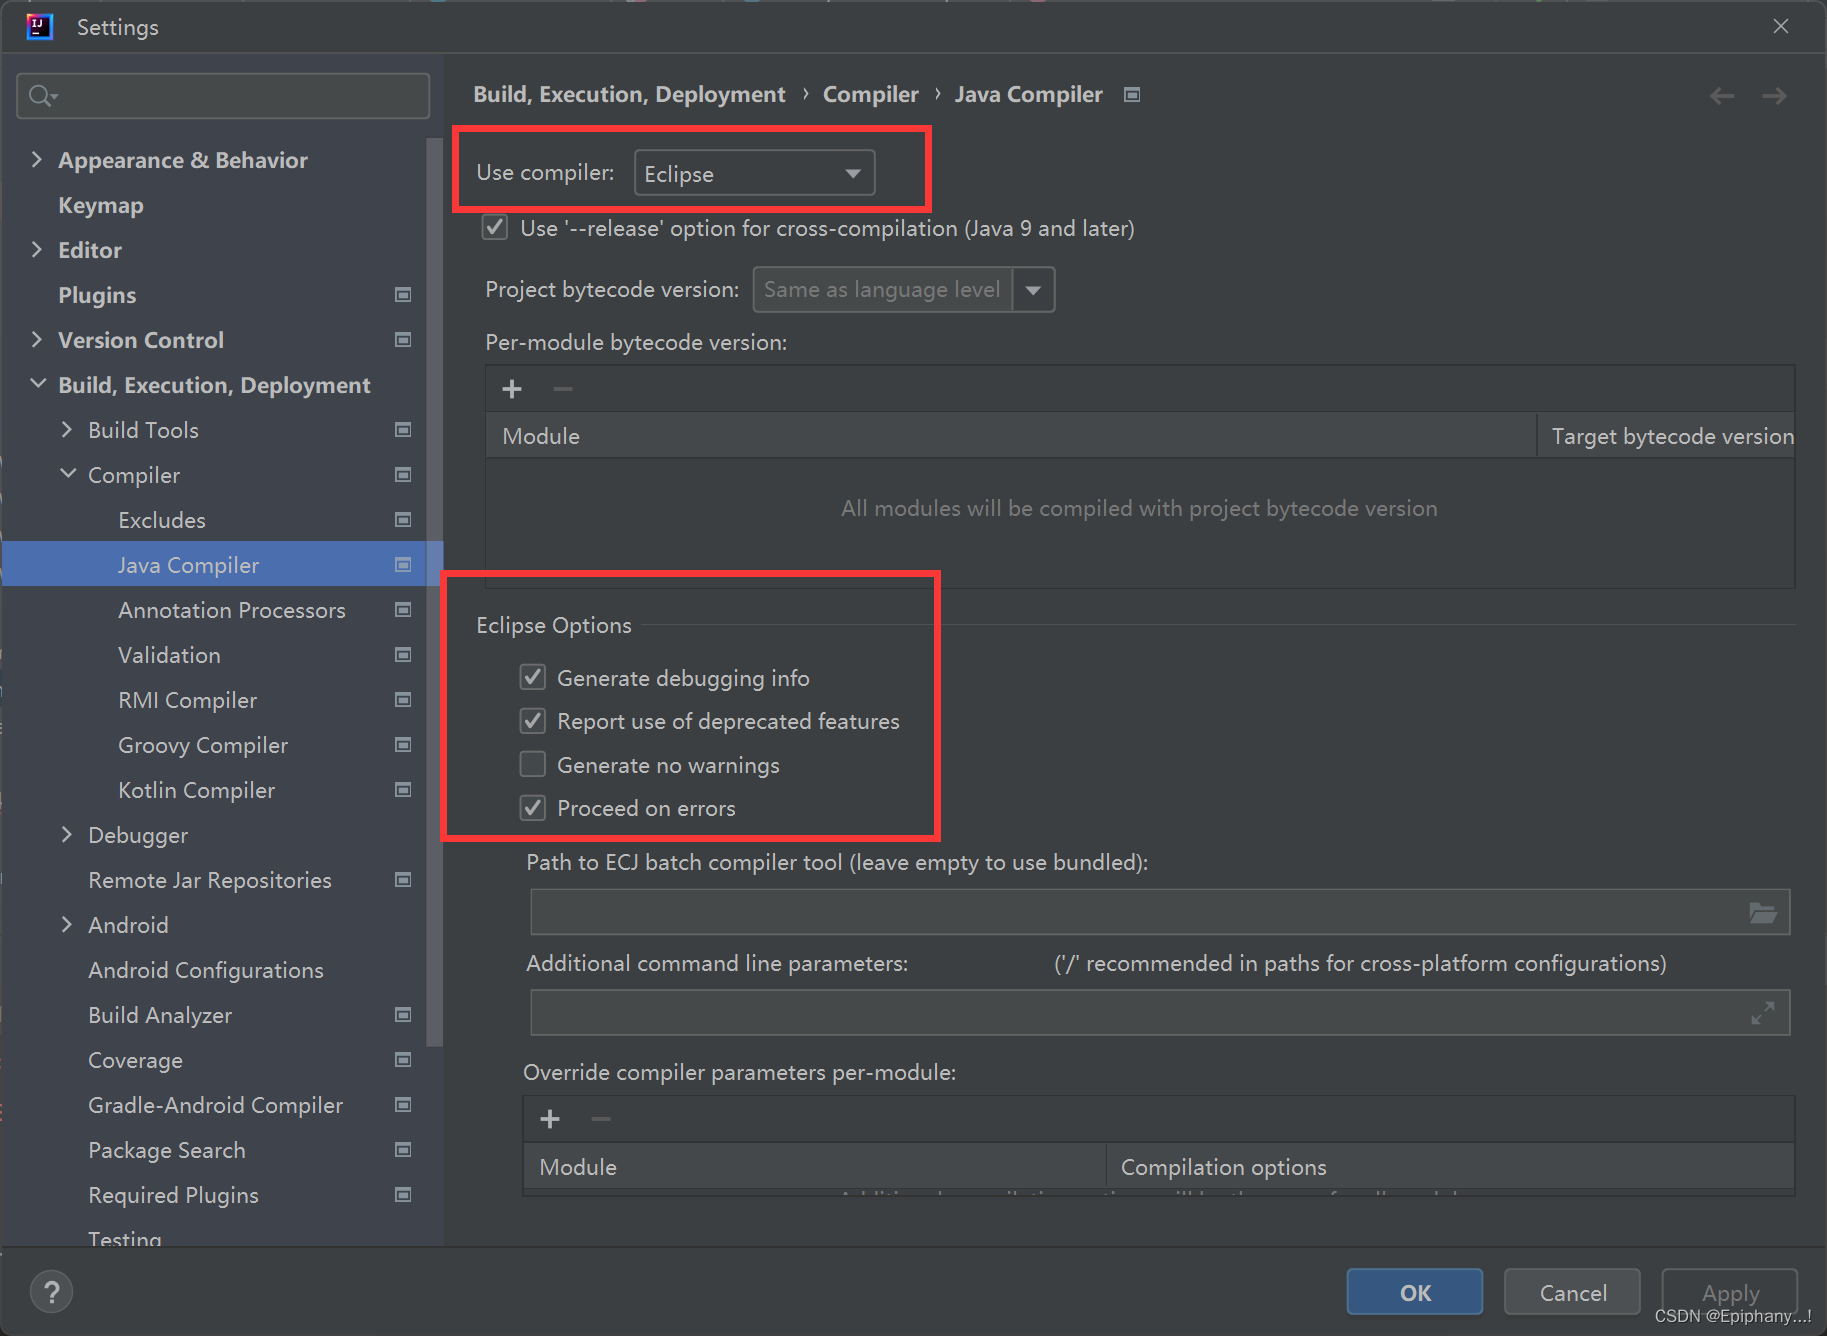The height and width of the screenshot is (1336, 1827).
Task: Browse for ECJ batch compiler path
Action: pos(1763,912)
